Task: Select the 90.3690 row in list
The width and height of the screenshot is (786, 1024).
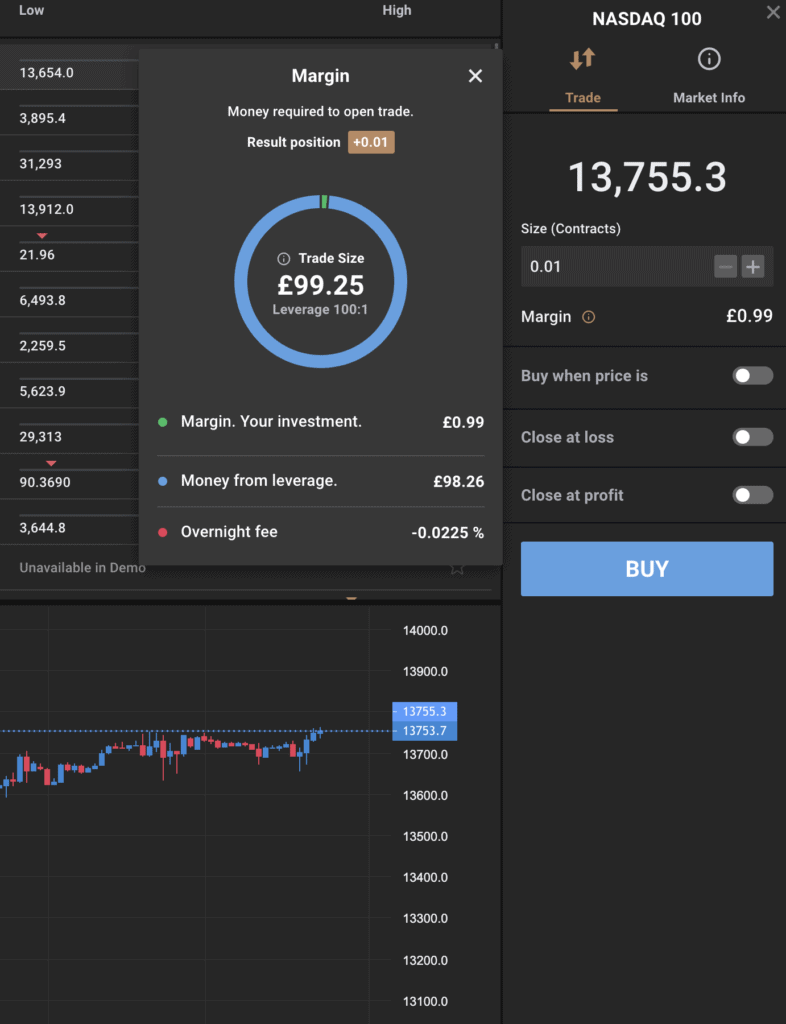Action: [x=69, y=482]
